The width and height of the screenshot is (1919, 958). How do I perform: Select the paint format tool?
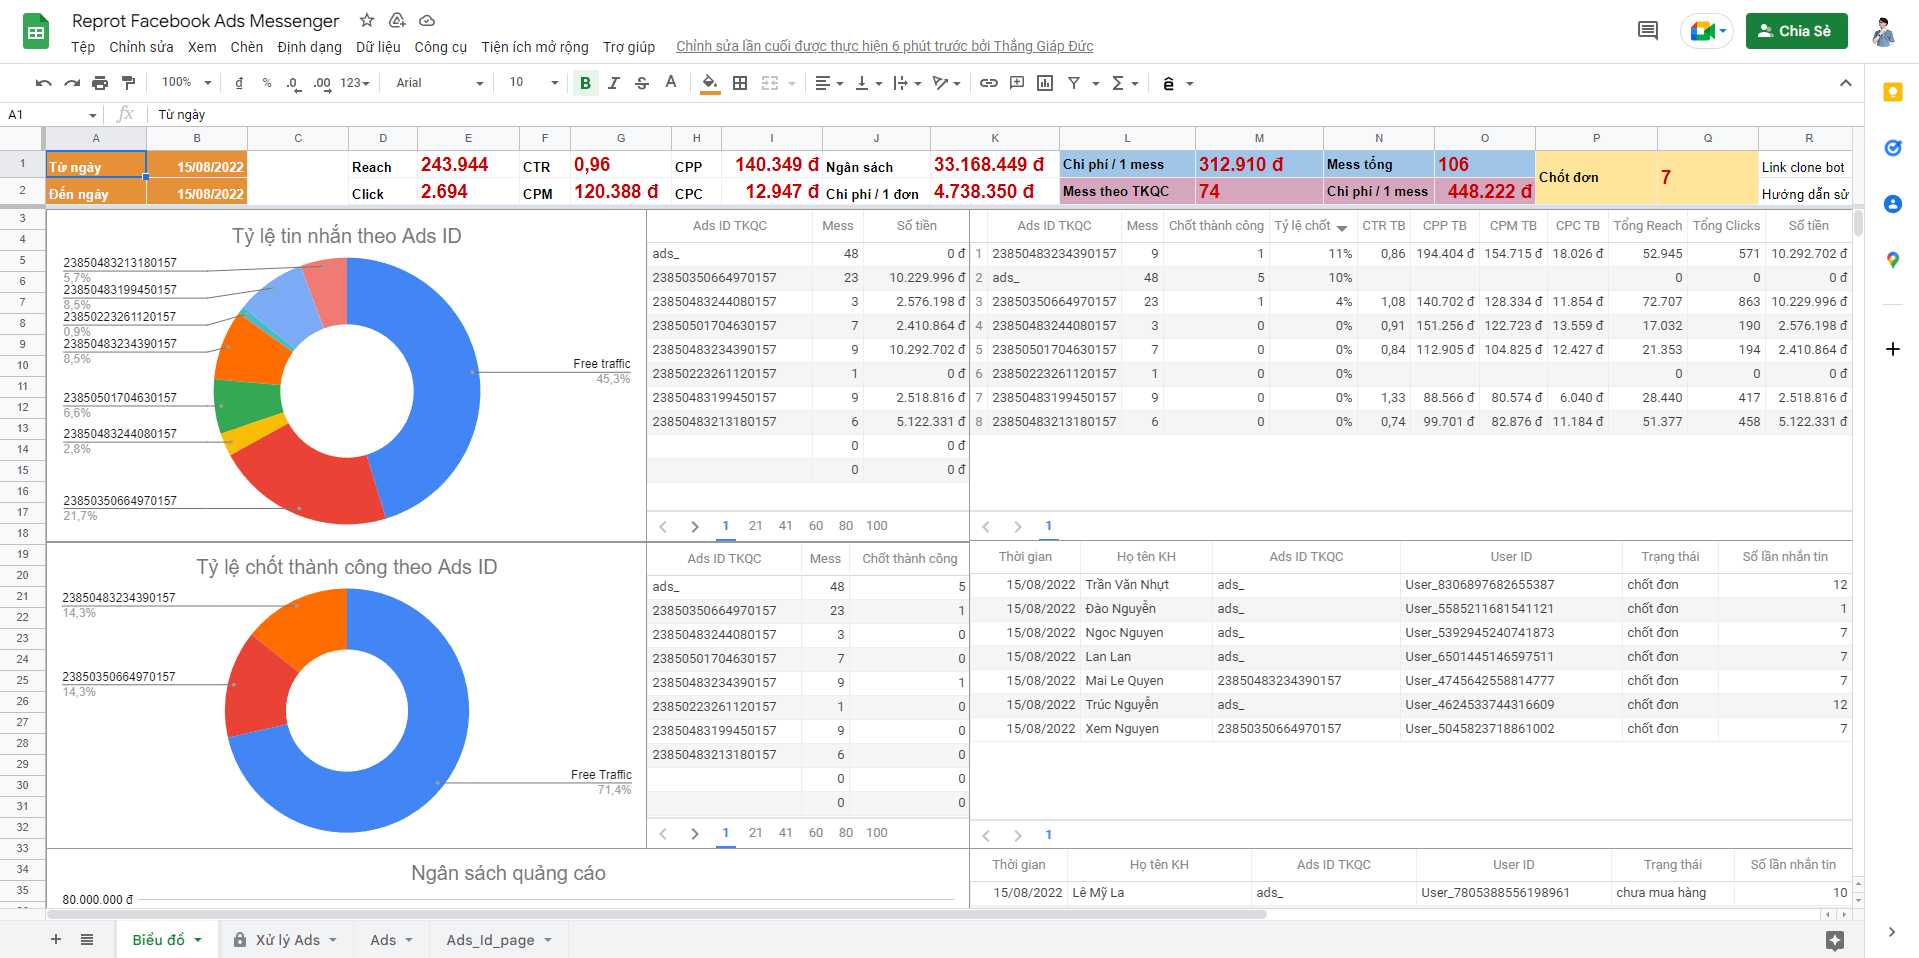coord(128,83)
